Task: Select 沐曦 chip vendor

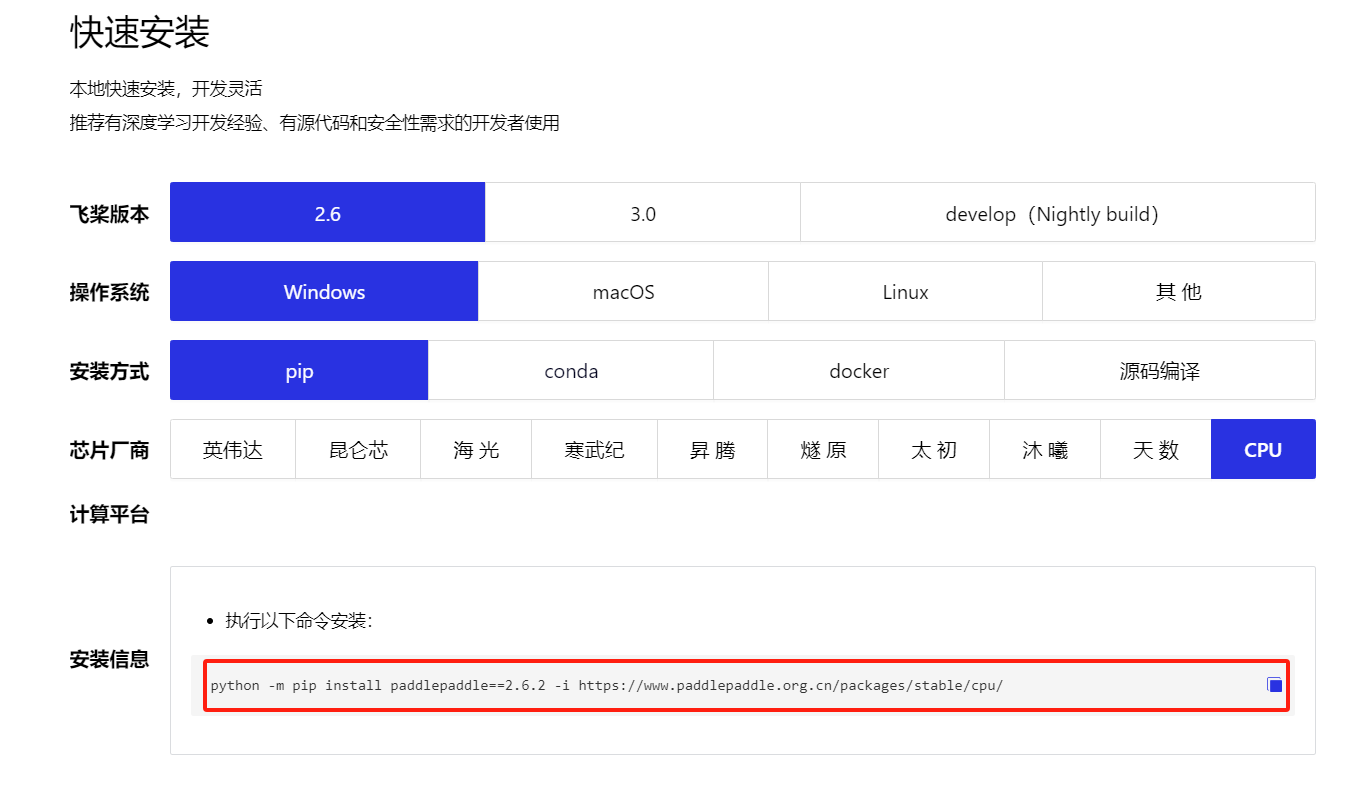Action: (1045, 449)
